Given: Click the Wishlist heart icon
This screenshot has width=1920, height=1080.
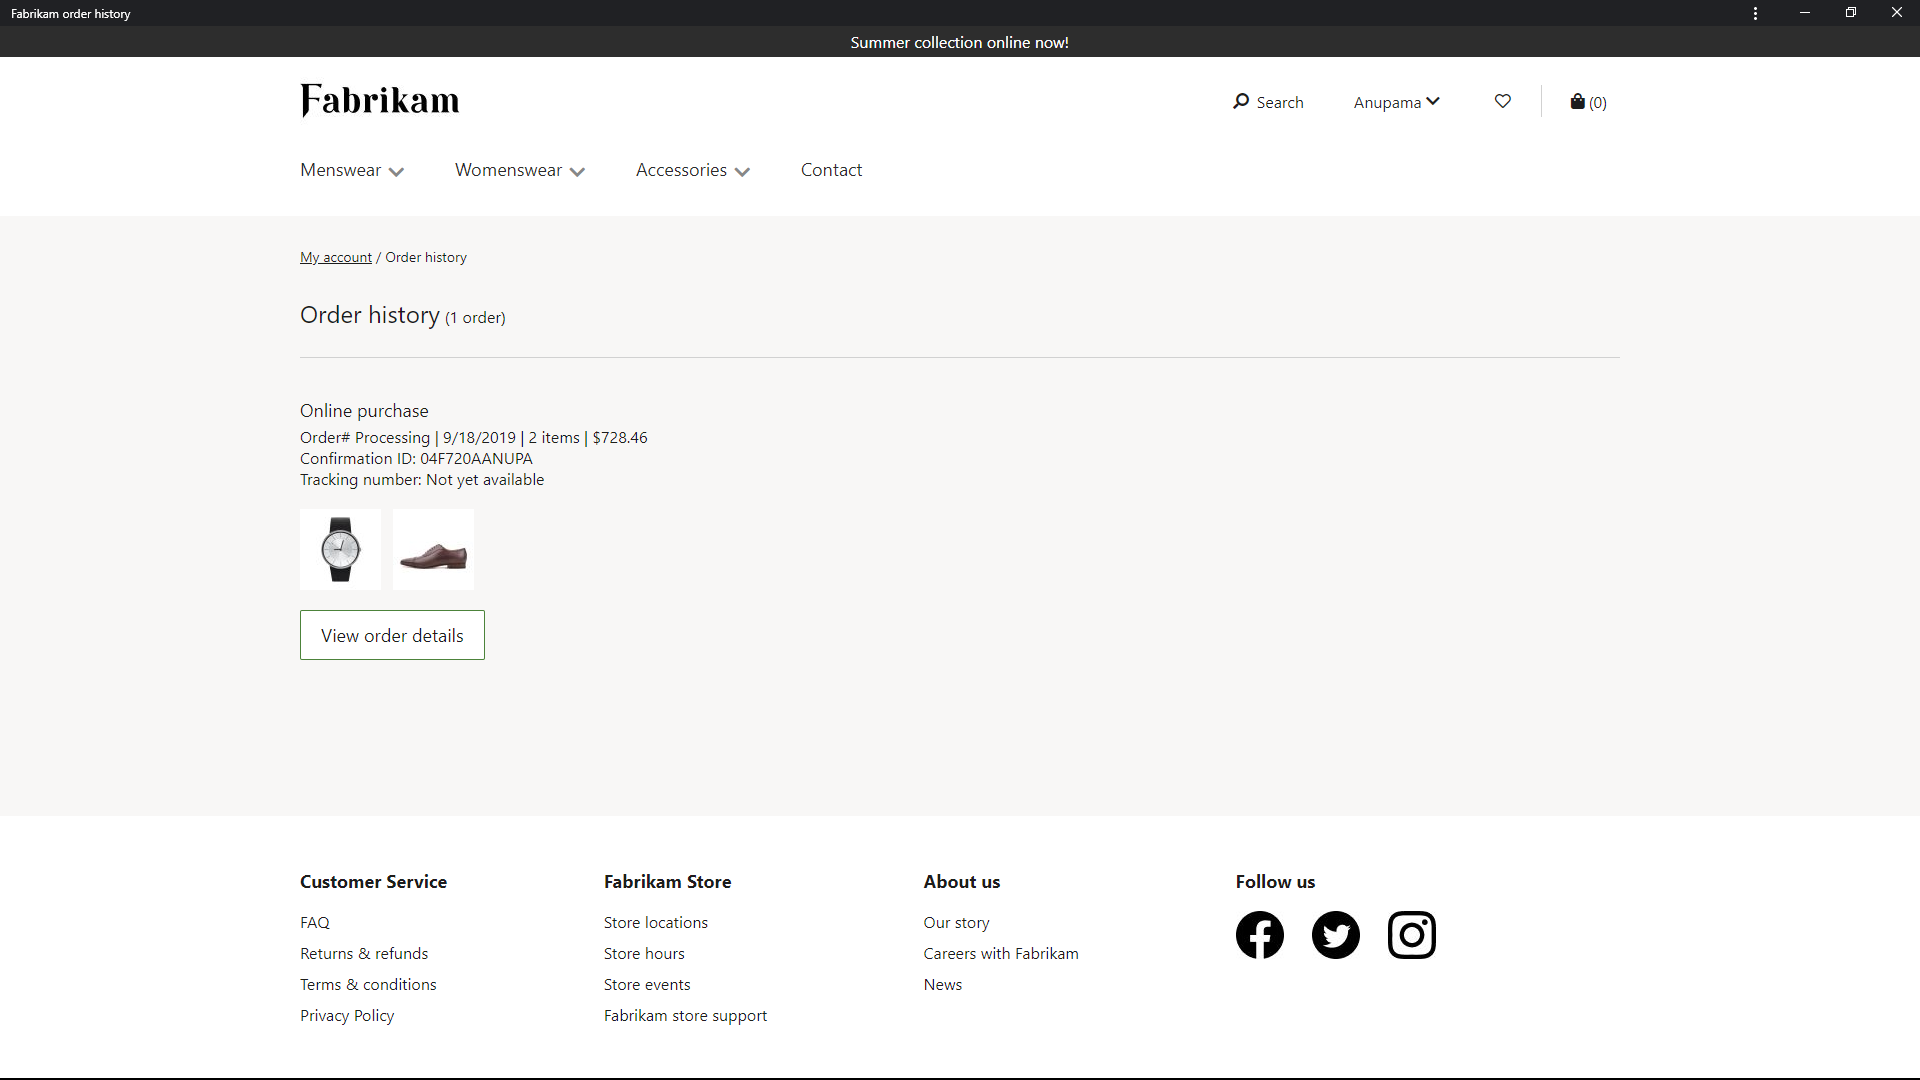Looking at the screenshot, I should 1502,102.
